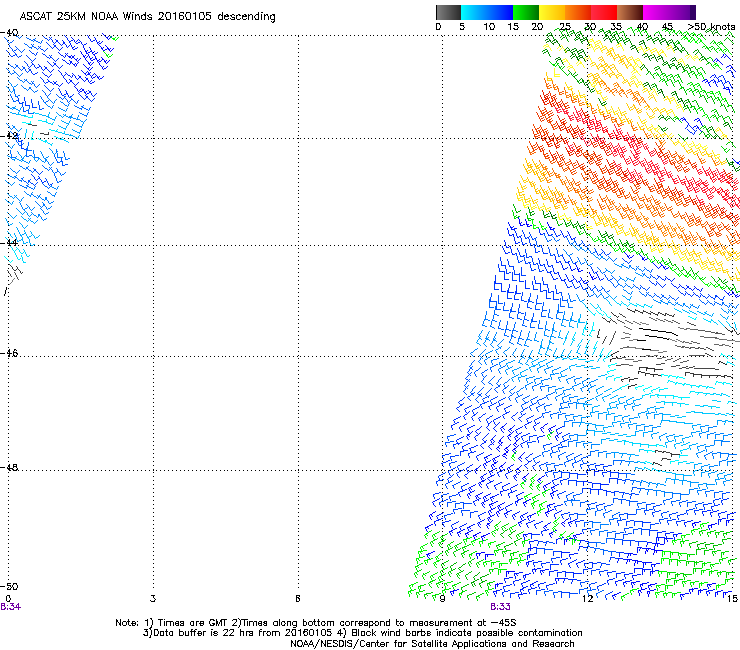Click the '-50' latitude axis label

[9, 586]
